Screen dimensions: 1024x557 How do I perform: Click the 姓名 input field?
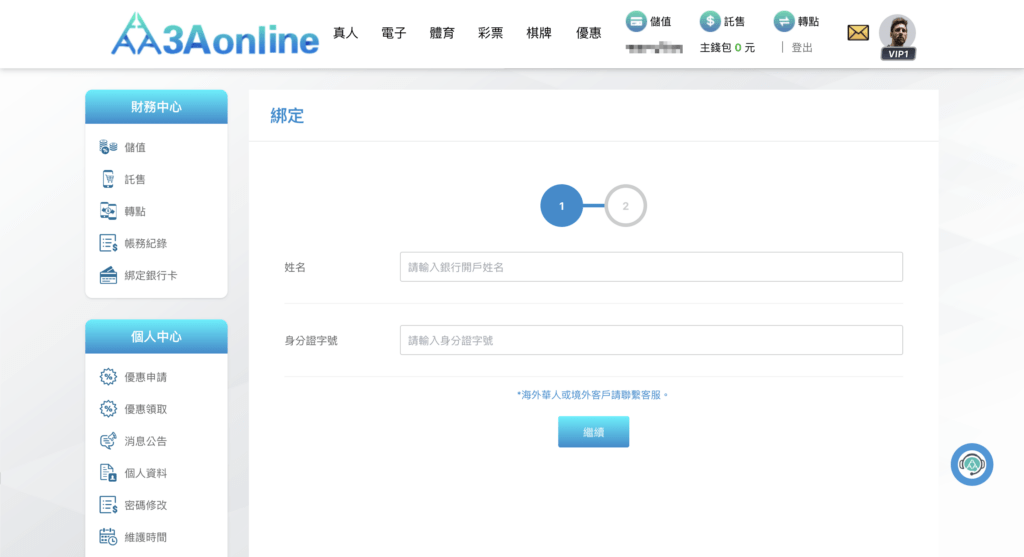tap(651, 267)
